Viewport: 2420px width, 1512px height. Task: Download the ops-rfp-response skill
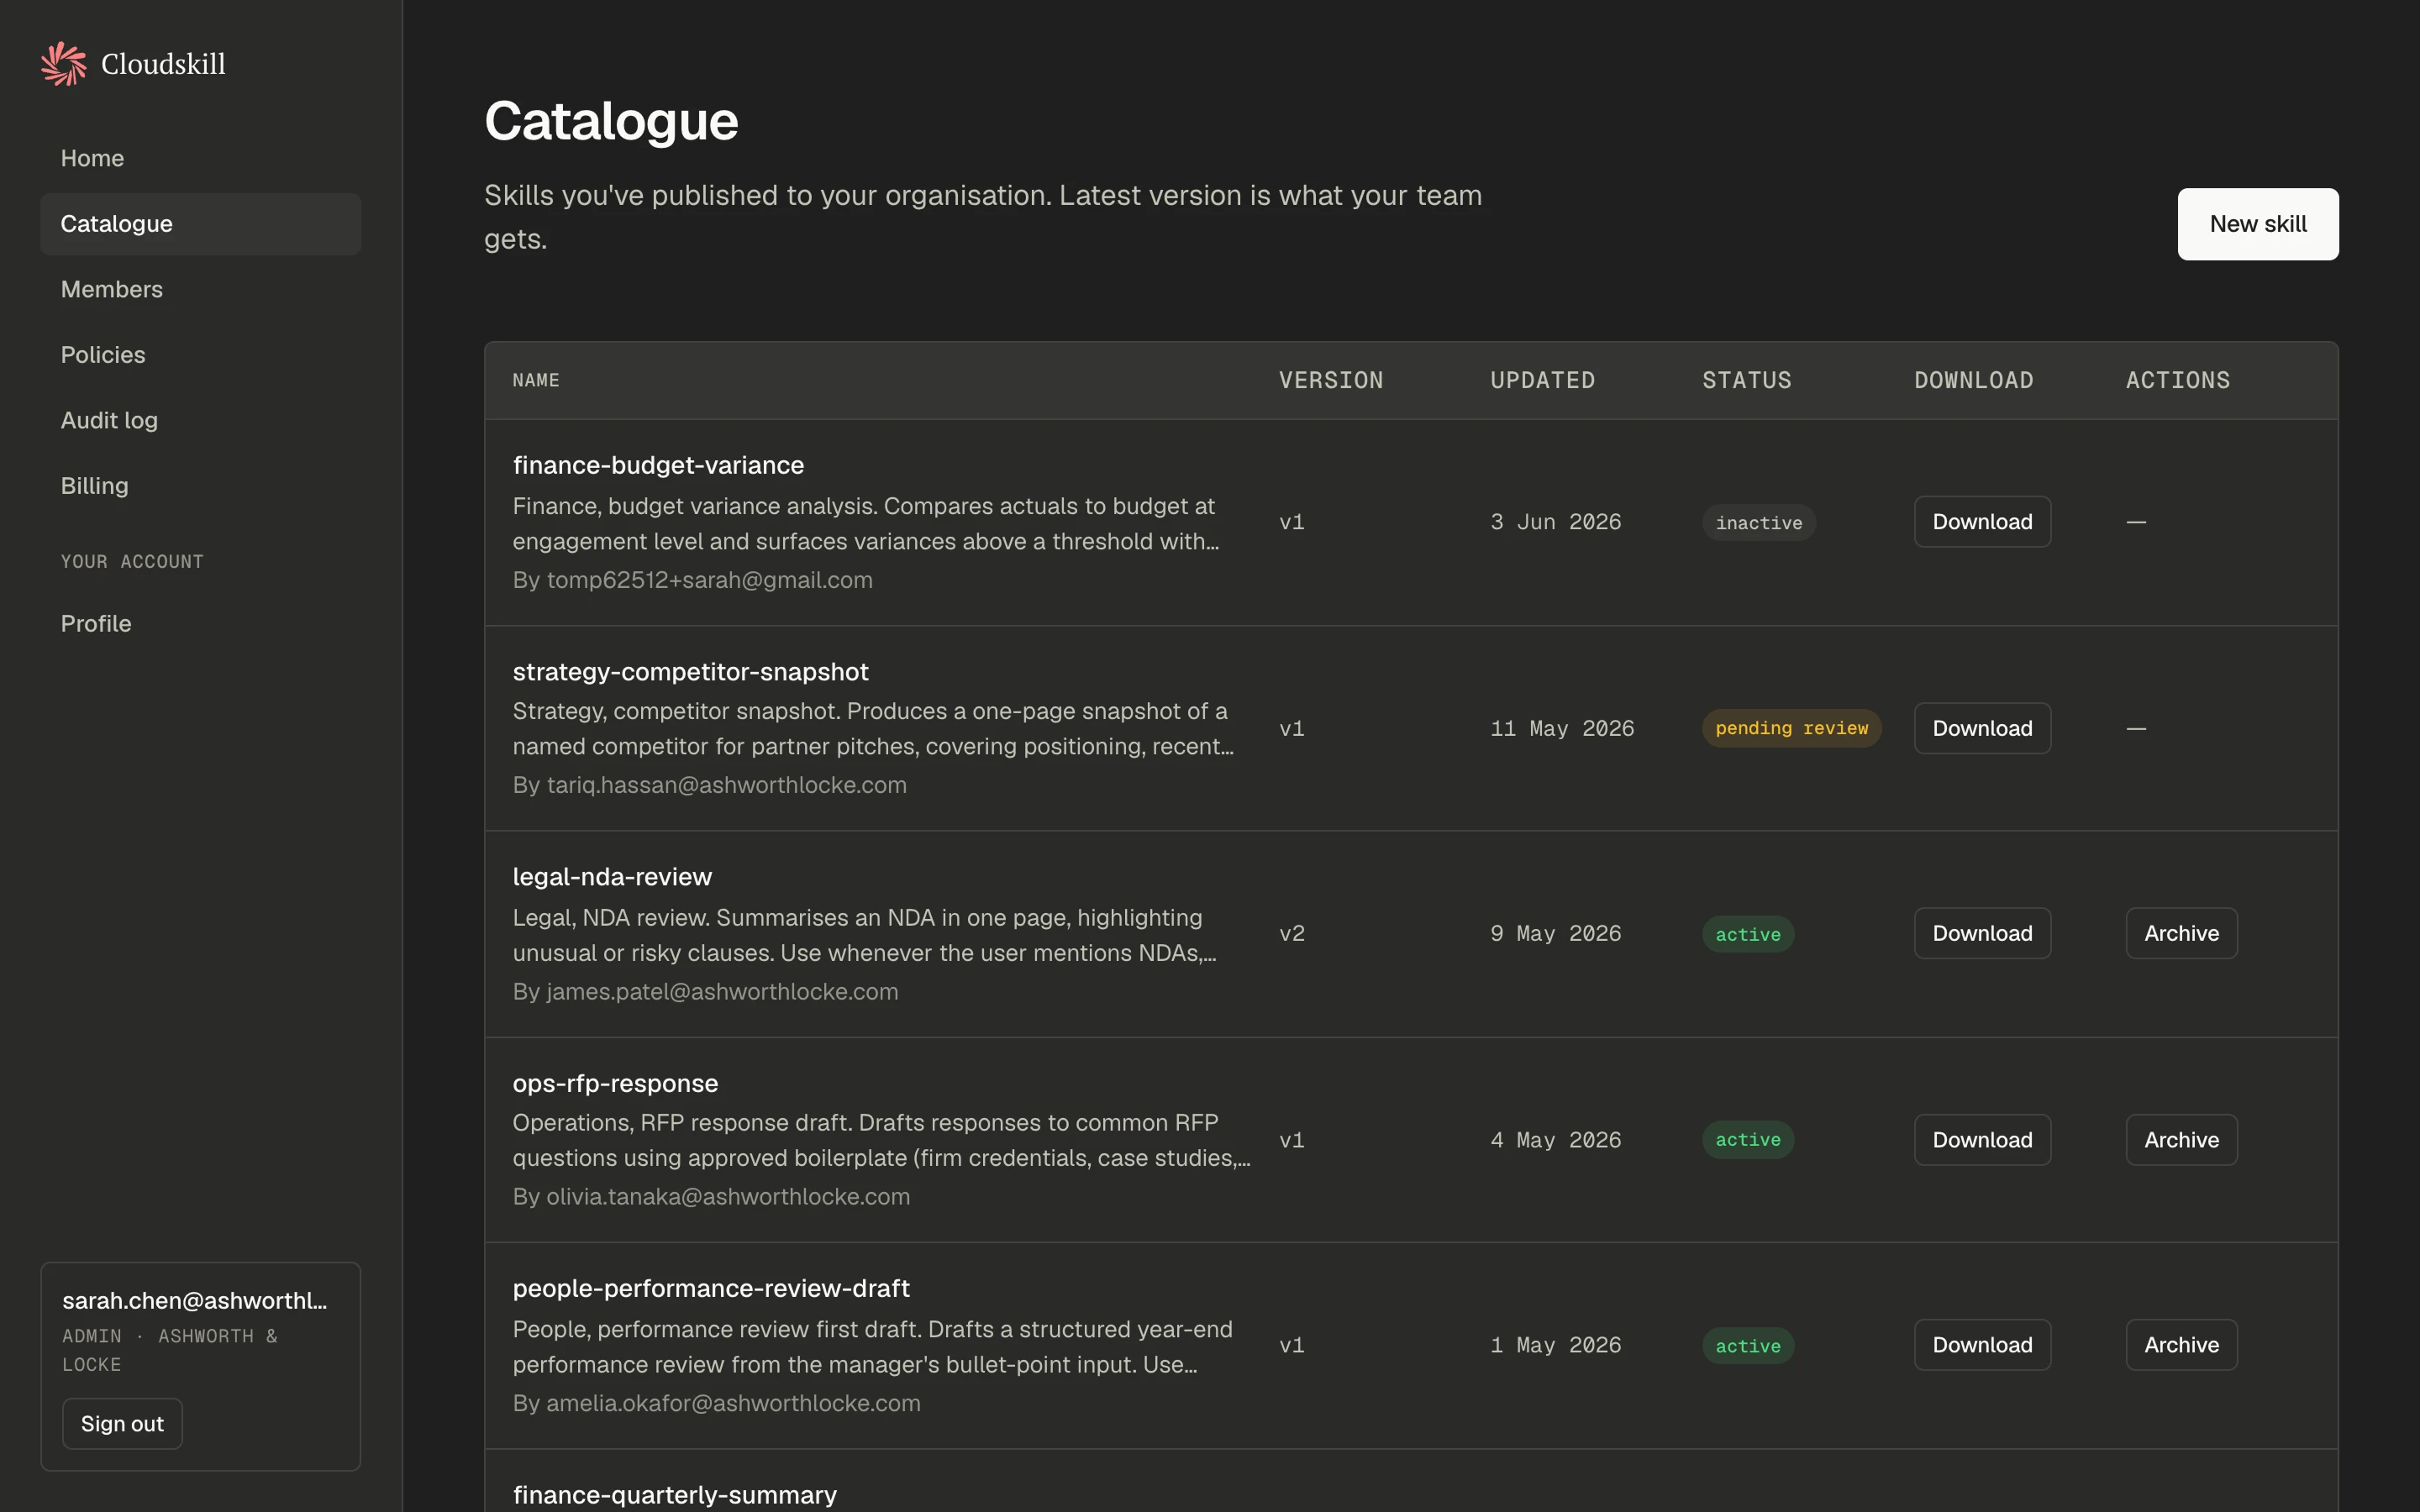pyautogui.click(x=1982, y=1140)
